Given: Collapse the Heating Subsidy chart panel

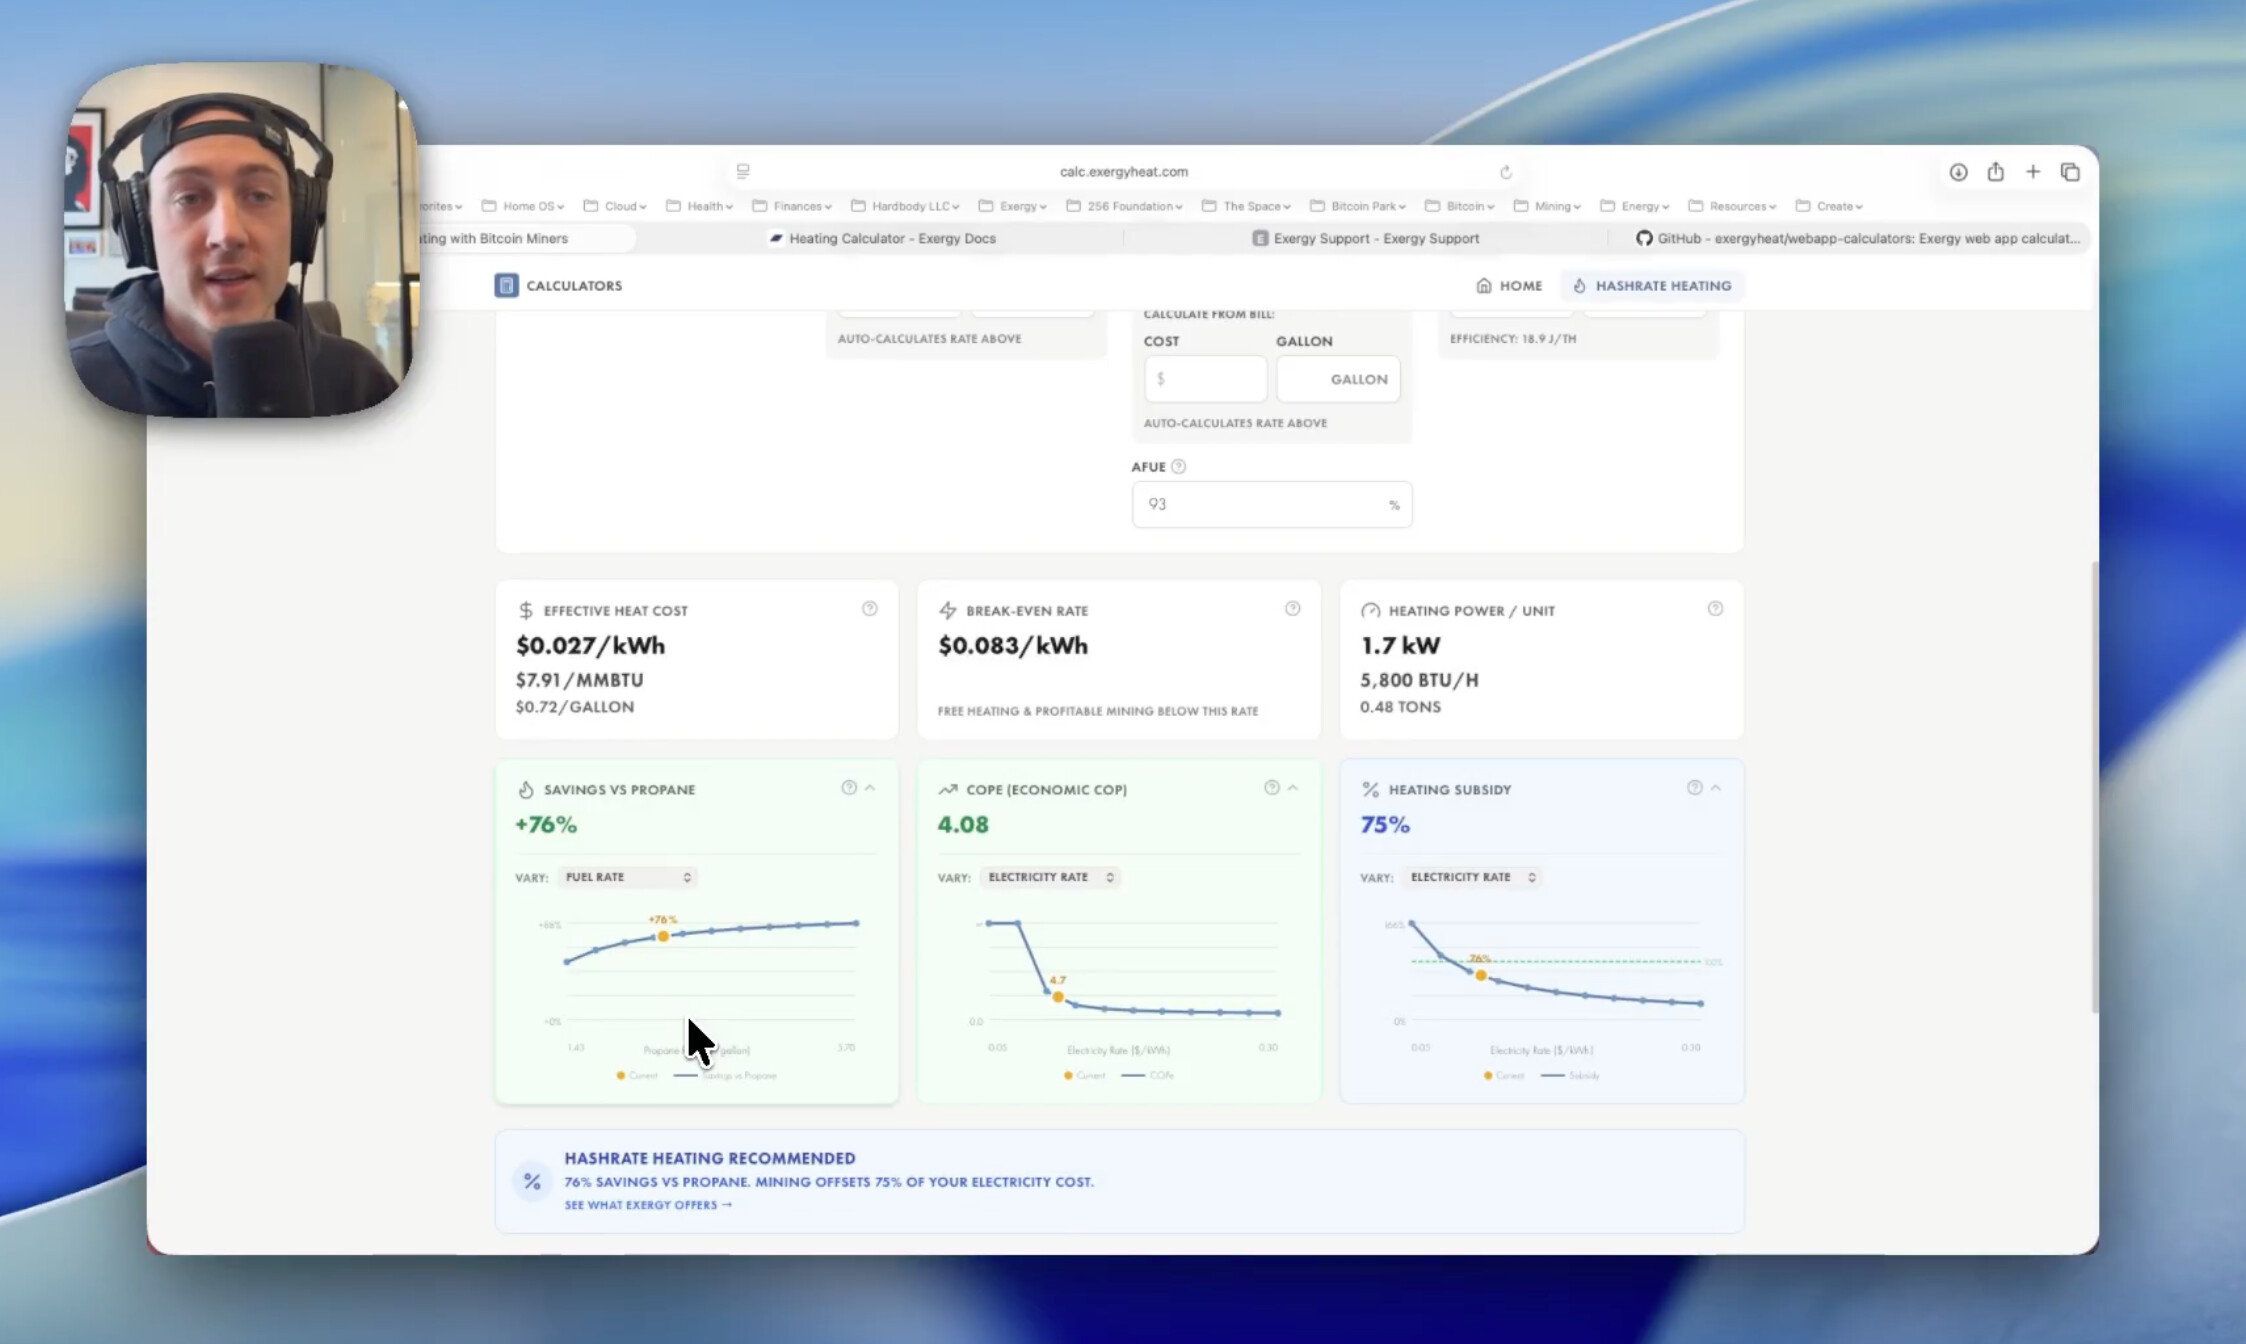Looking at the screenshot, I should coord(1716,788).
